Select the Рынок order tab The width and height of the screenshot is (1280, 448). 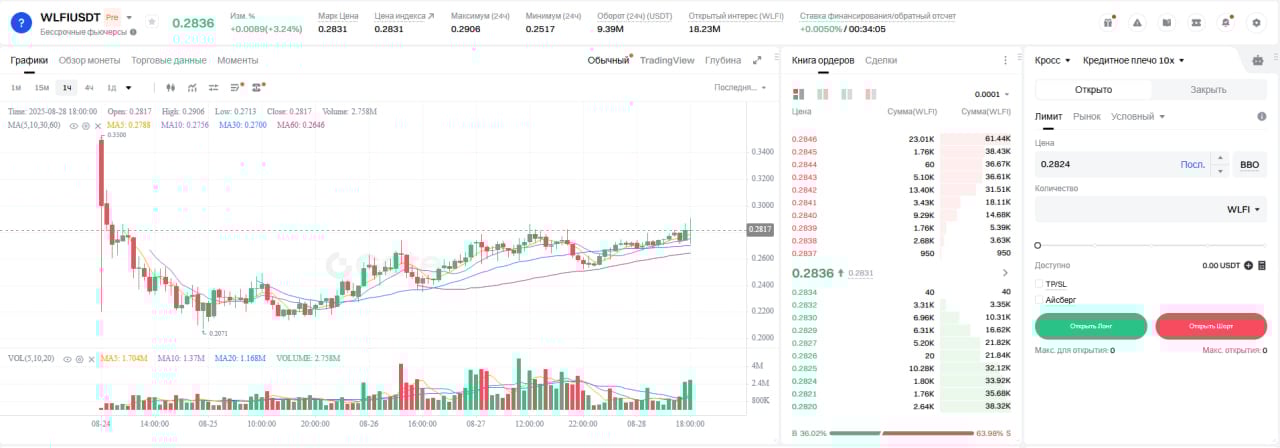click(x=1087, y=117)
